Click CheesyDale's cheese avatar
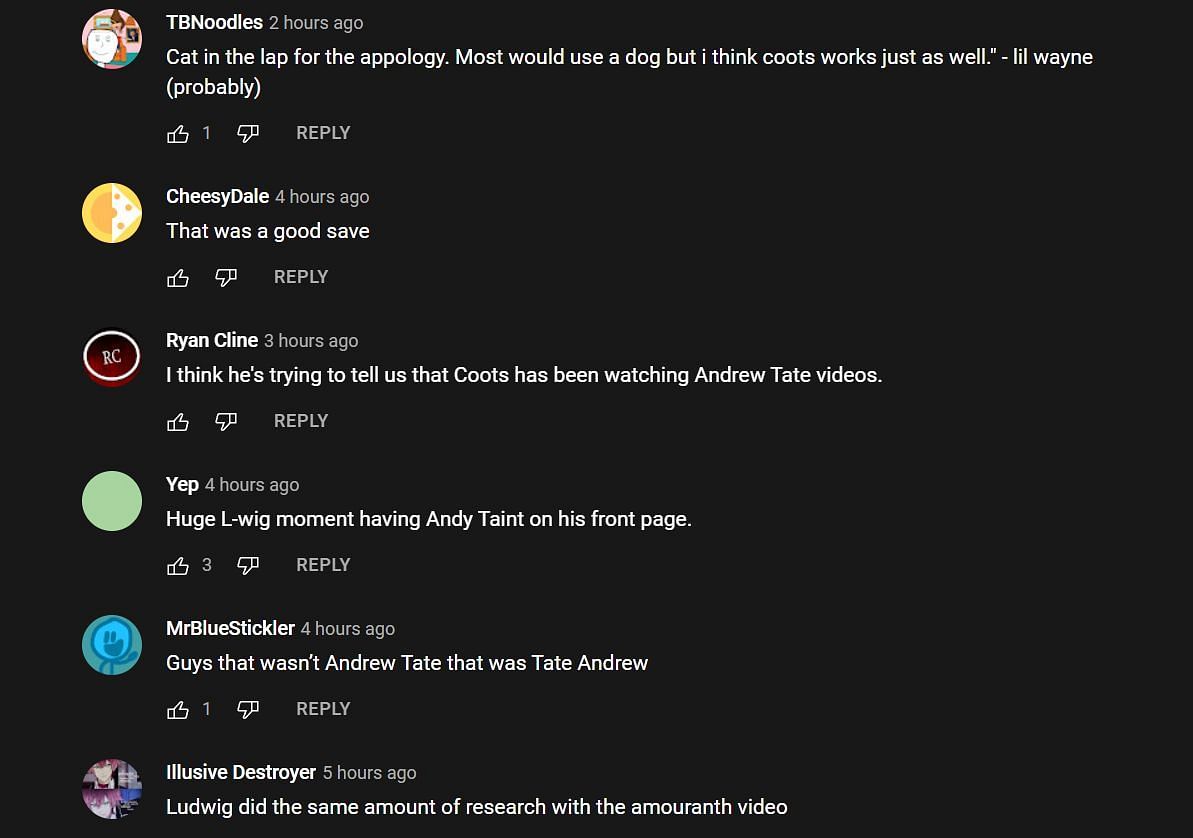The image size is (1193, 838). pos(112,213)
